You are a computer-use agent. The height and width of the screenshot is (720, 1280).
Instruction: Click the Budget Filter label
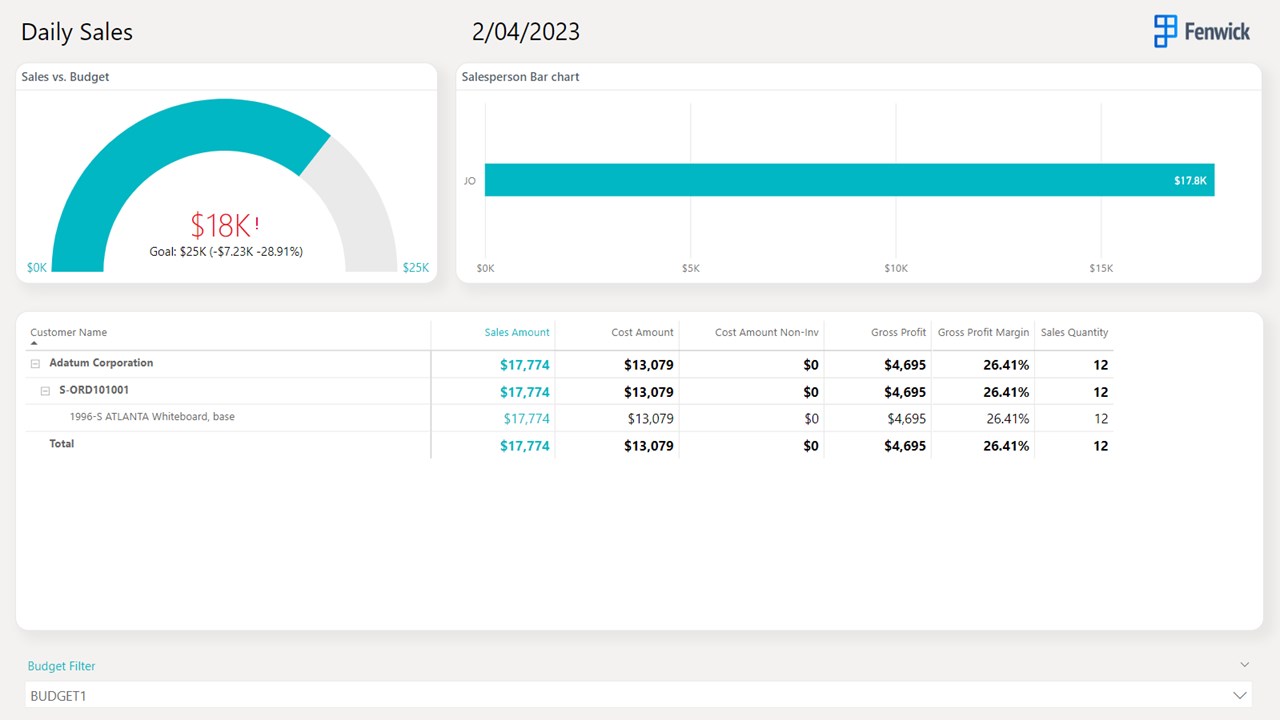coord(62,666)
